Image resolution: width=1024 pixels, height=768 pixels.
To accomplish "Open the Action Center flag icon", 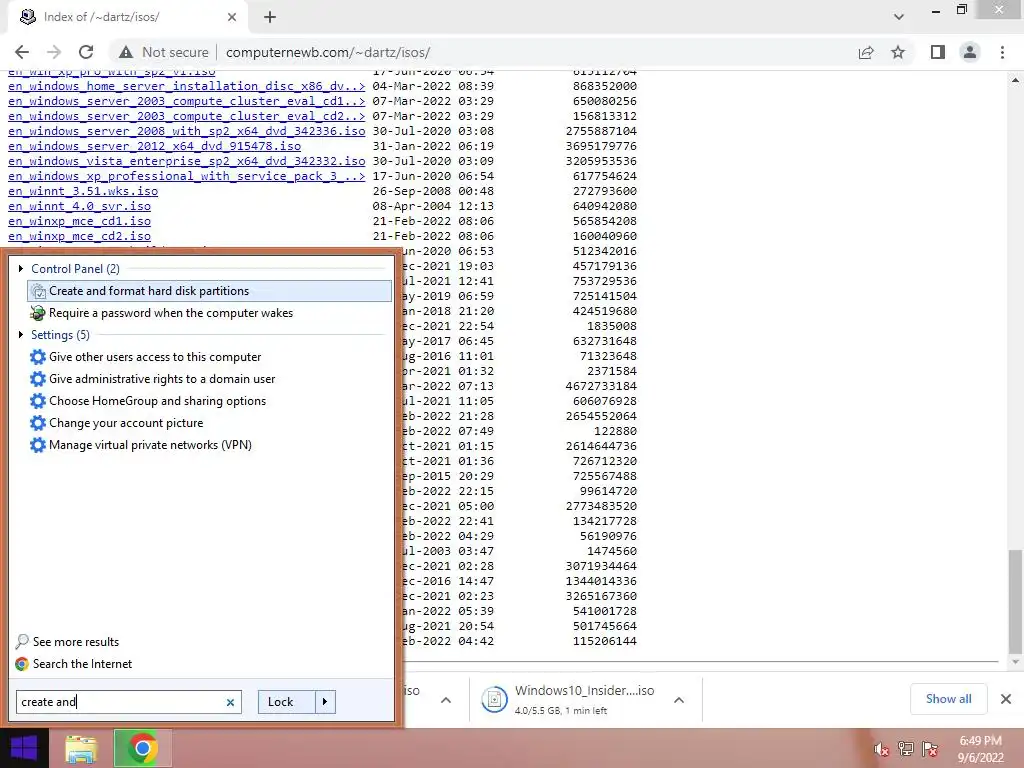I will (930, 749).
